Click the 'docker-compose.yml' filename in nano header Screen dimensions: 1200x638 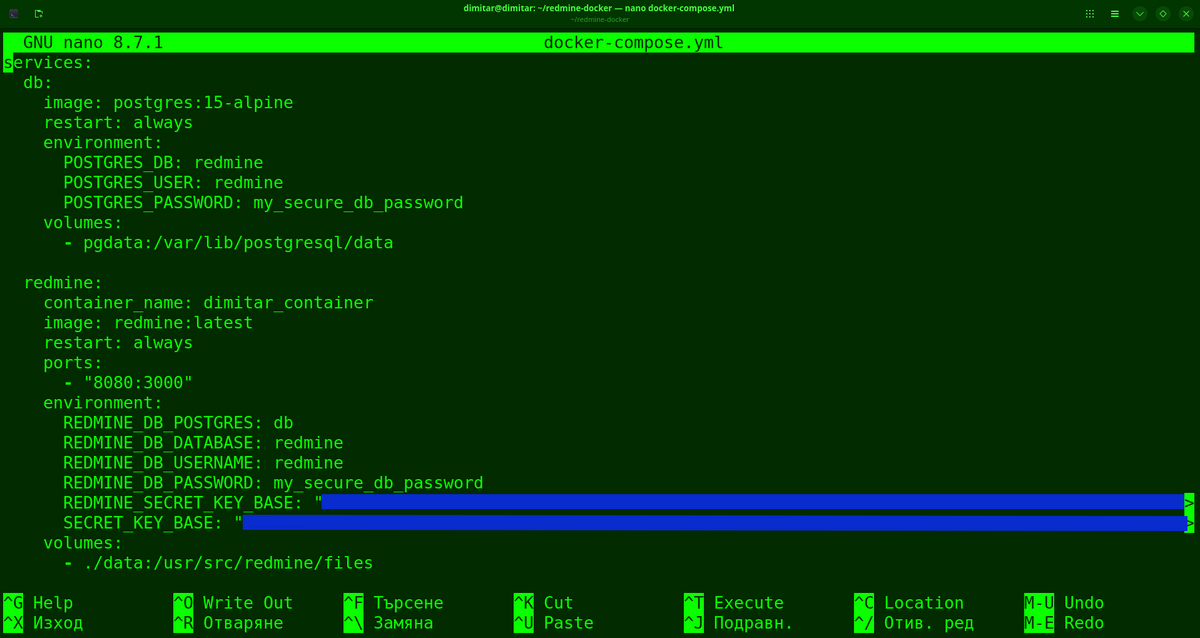click(x=633, y=43)
